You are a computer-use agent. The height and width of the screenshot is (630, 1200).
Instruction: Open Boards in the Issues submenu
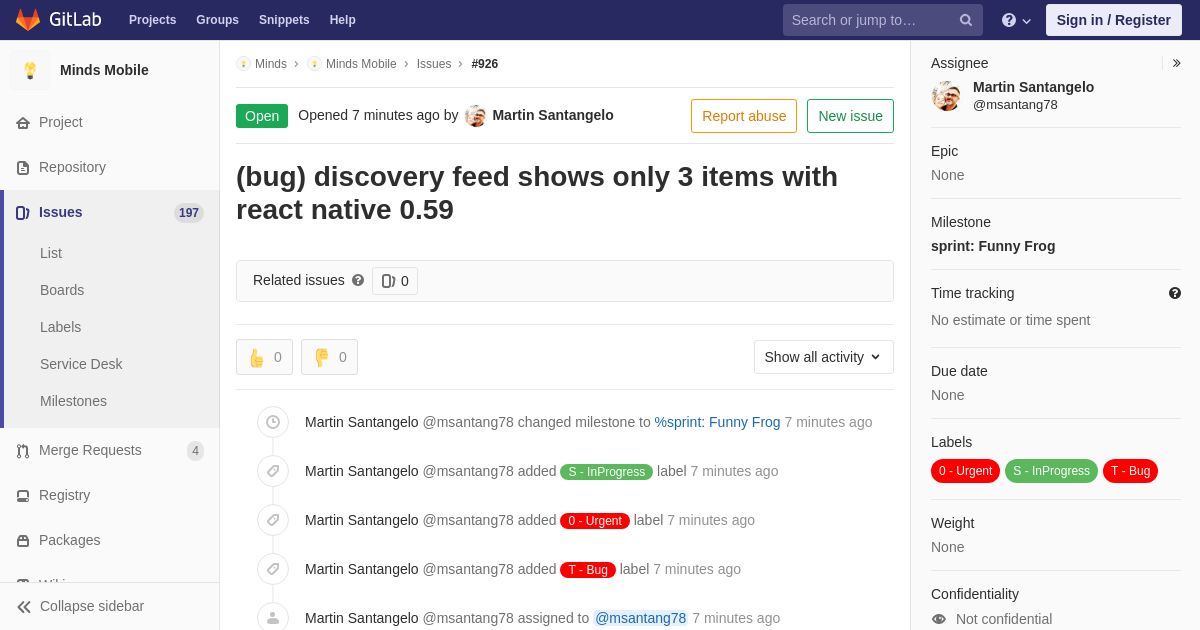coord(62,290)
